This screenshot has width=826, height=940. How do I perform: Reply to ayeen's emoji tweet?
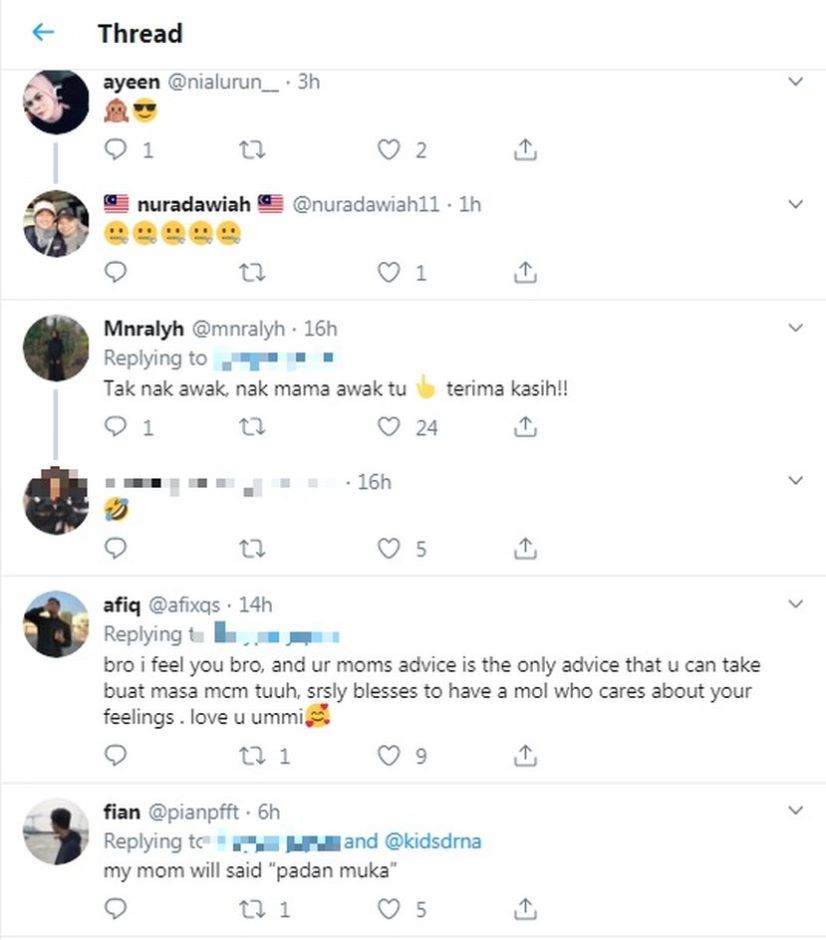[x=116, y=150]
